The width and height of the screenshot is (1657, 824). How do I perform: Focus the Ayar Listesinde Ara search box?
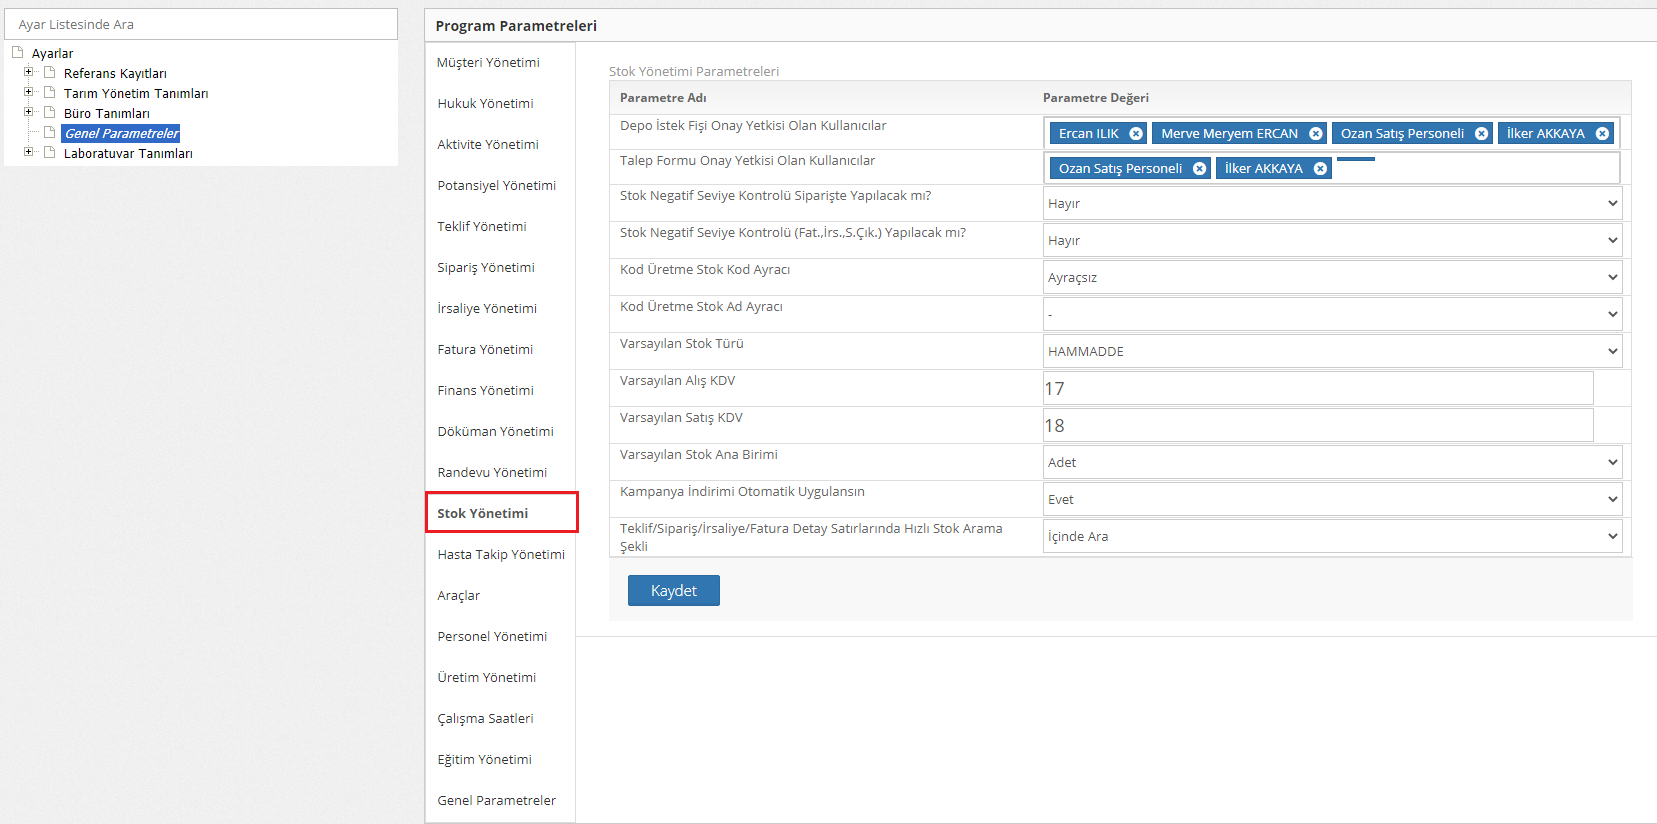click(x=201, y=24)
